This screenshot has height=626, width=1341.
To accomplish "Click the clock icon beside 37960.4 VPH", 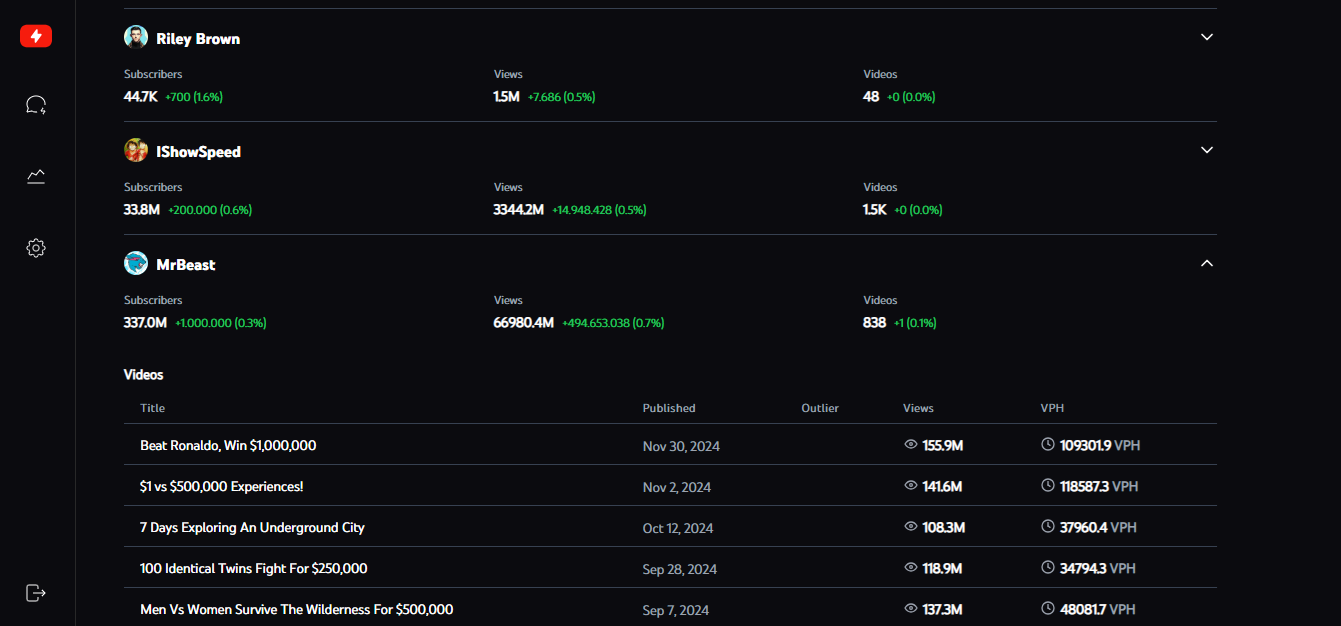I will [x=1048, y=526].
